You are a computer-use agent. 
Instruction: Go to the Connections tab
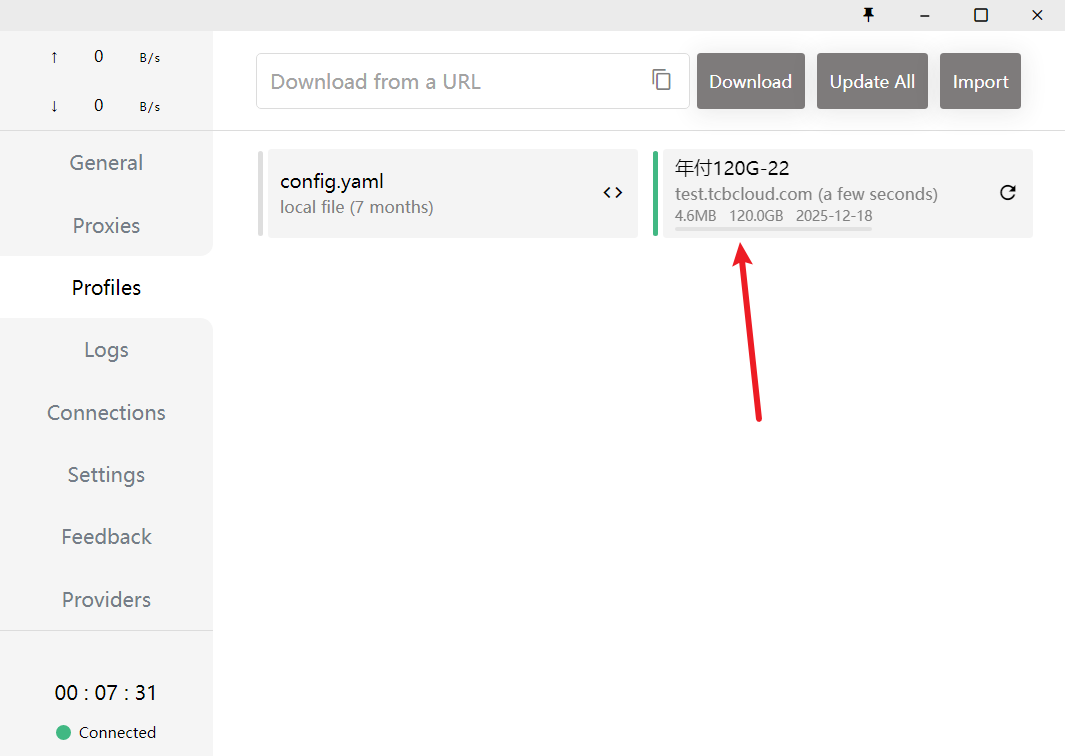click(x=106, y=413)
